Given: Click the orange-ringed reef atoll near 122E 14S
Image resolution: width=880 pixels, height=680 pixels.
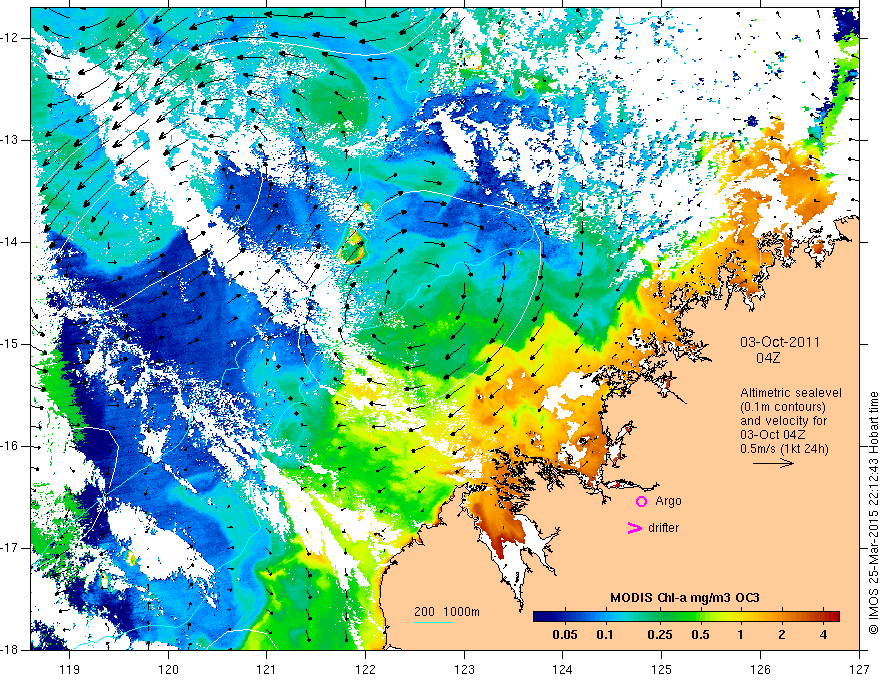Looking at the screenshot, I should (x=352, y=246).
